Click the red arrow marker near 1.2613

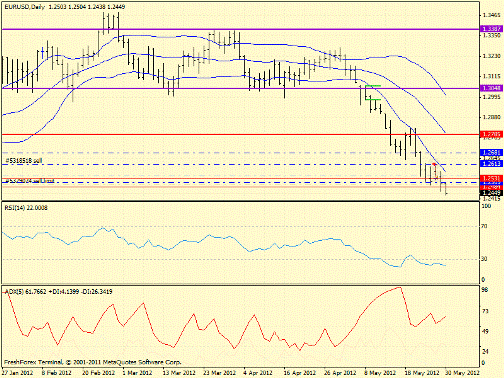[x=434, y=164]
